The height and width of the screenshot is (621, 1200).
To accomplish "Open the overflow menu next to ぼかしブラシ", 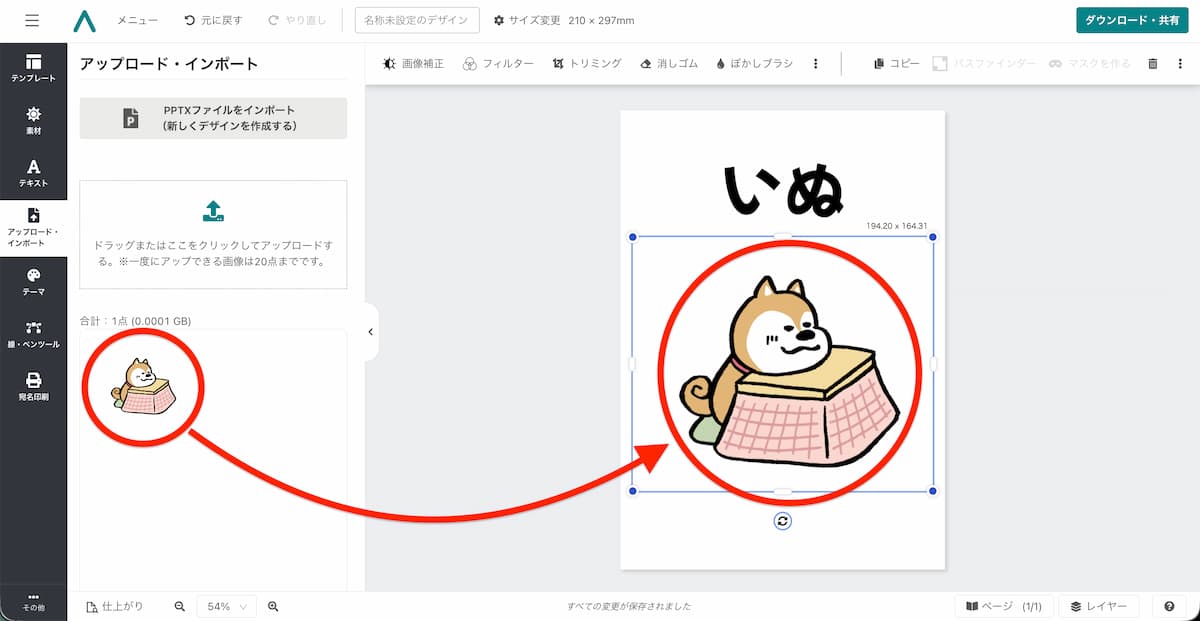I will tap(816, 62).
